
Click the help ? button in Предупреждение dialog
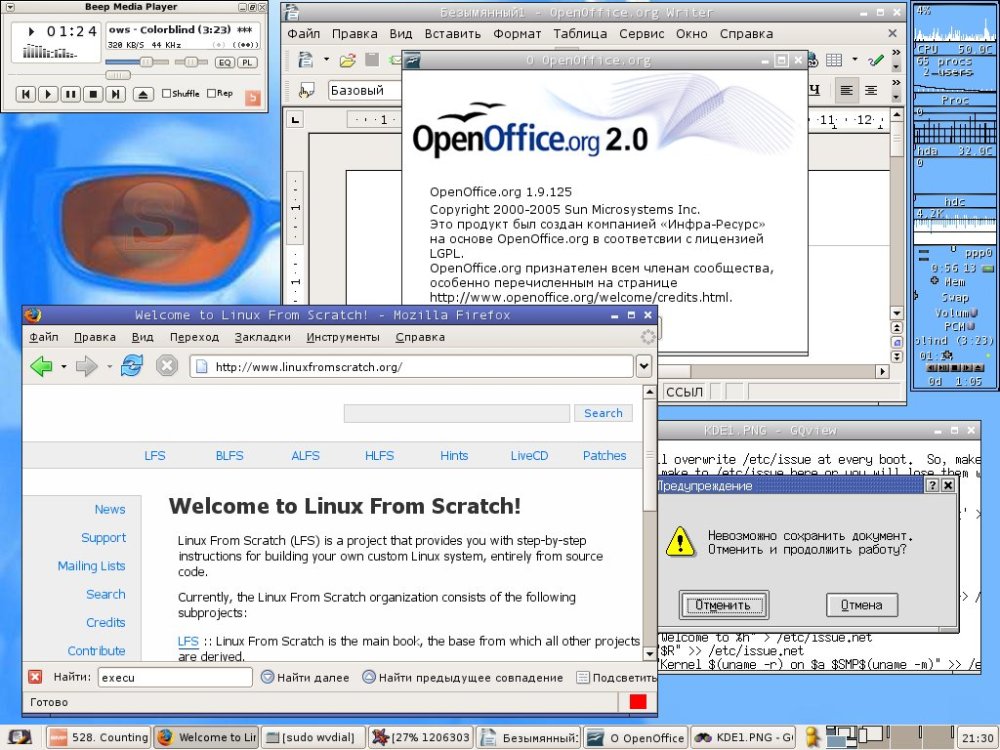click(932, 485)
